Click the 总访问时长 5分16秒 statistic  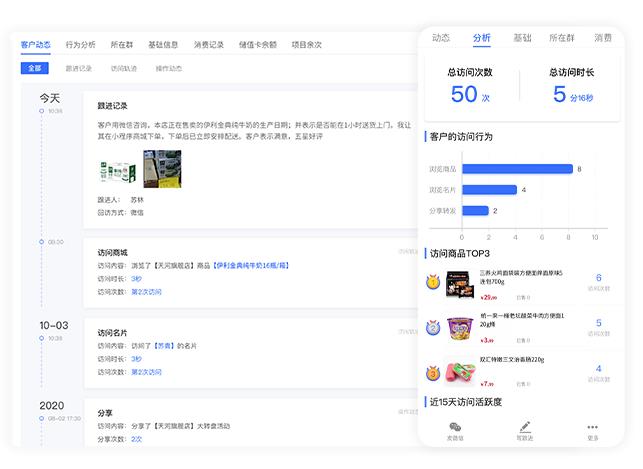coord(572,86)
